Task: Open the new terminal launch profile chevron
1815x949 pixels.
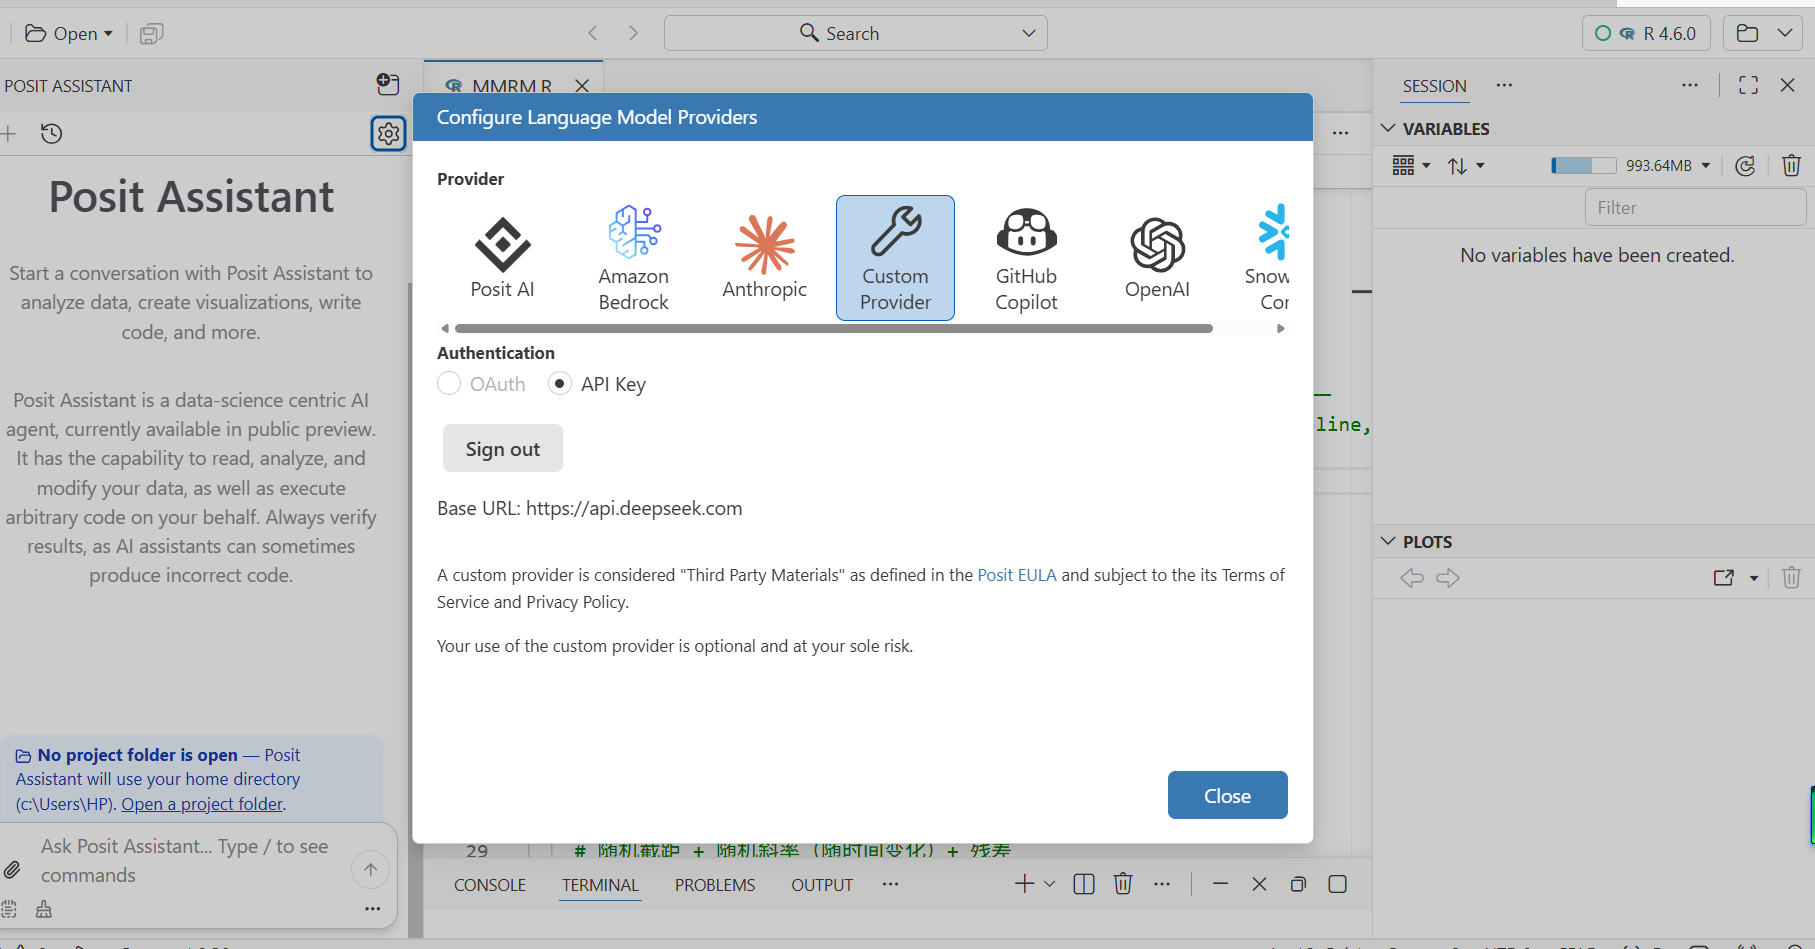Action: point(1049,884)
